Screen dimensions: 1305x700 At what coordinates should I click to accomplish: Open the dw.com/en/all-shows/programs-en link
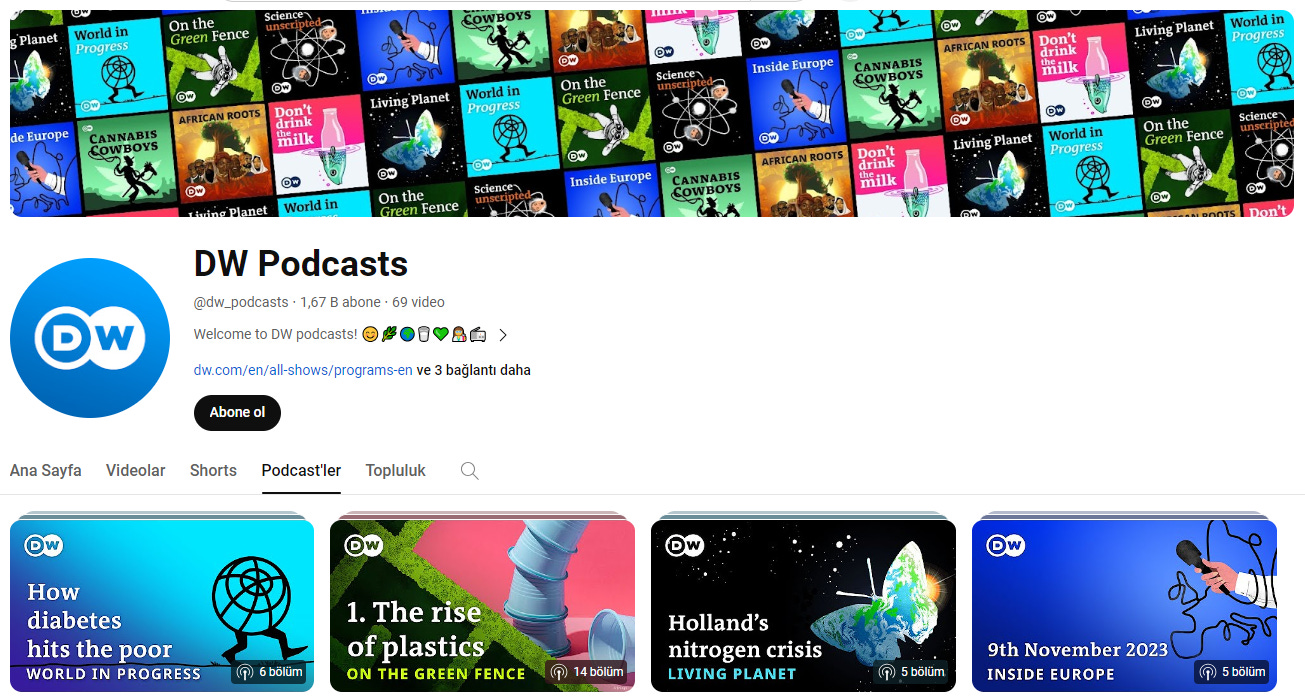pyautogui.click(x=303, y=370)
